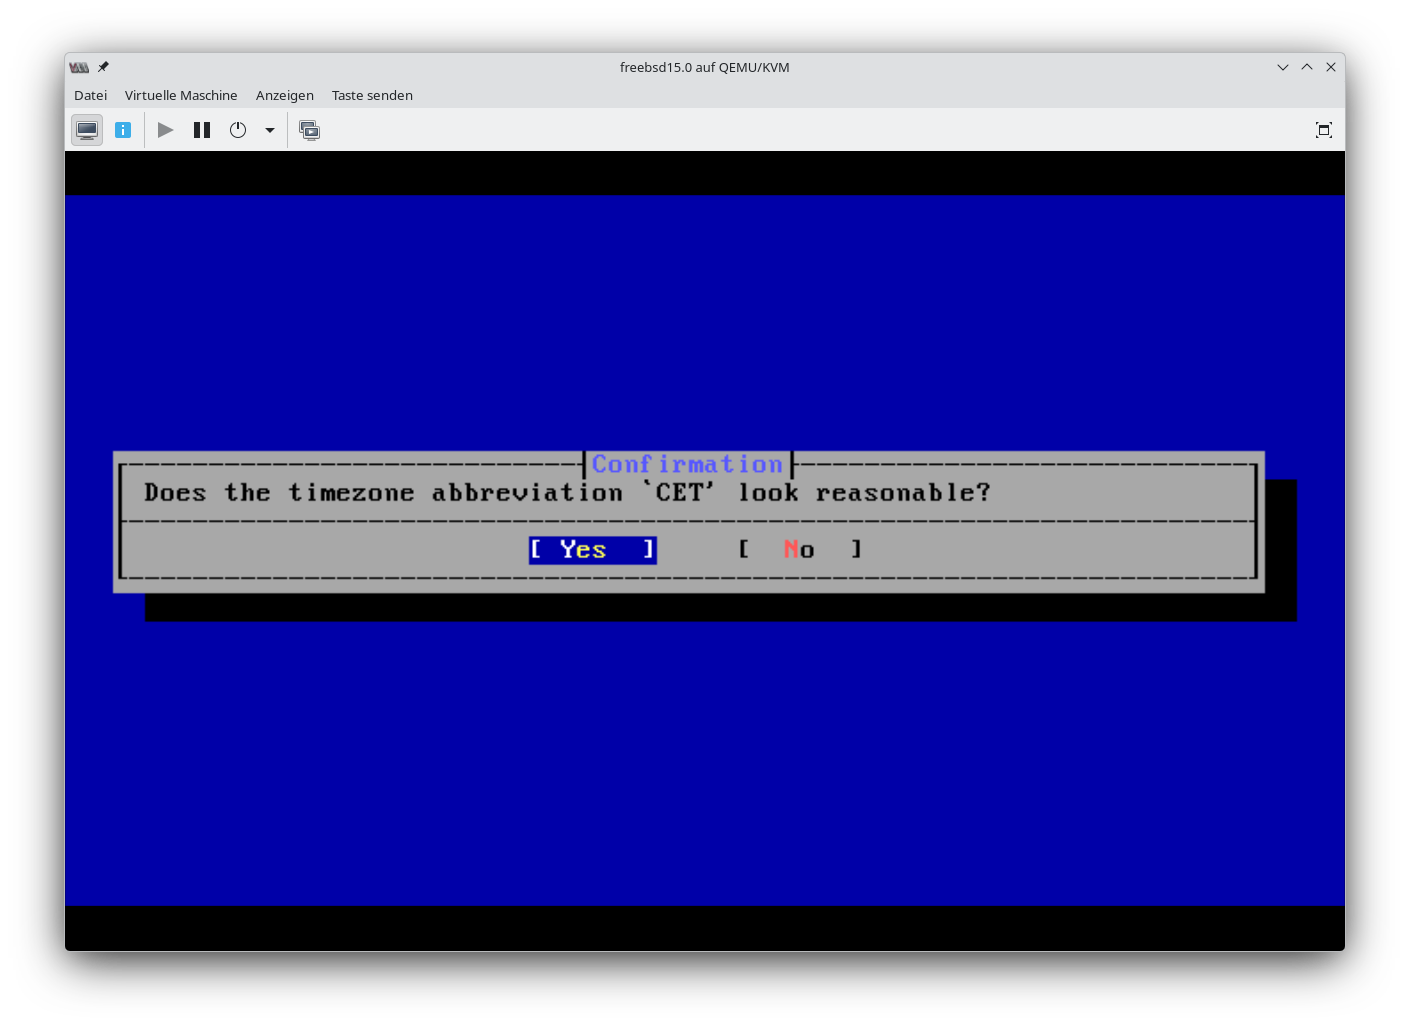The width and height of the screenshot is (1410, 1028).
Task: Click the virt-manager app icon in title bar
Action: click(79, 67)
